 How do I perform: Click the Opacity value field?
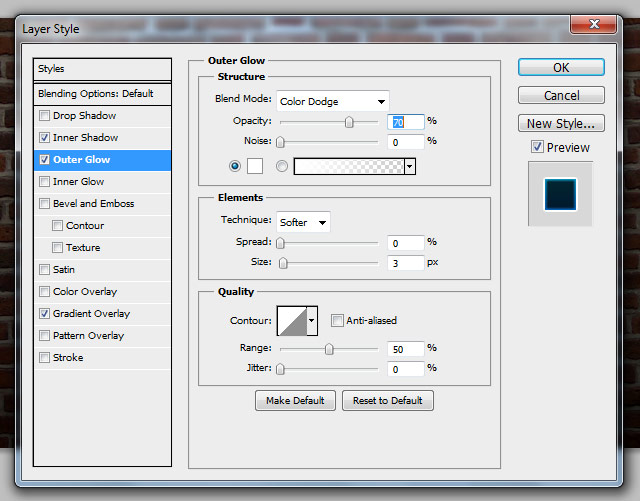click(406, 122)
